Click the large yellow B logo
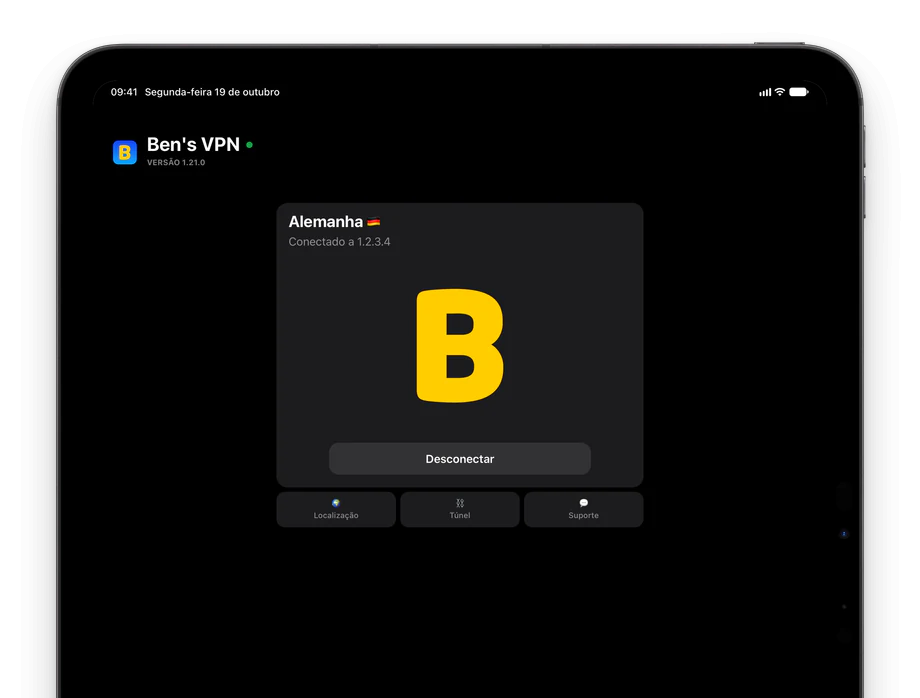Screen dimensions: 920x698 (459, 345)
